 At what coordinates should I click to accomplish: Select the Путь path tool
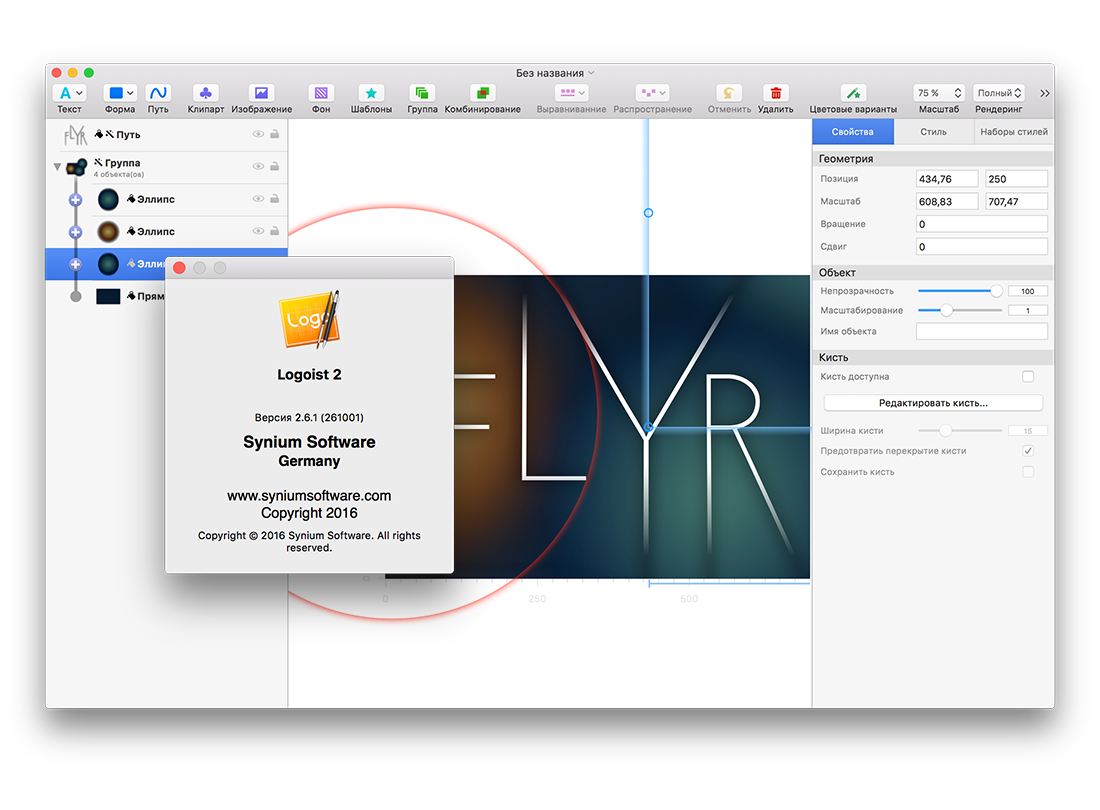(x=158, y=93)
